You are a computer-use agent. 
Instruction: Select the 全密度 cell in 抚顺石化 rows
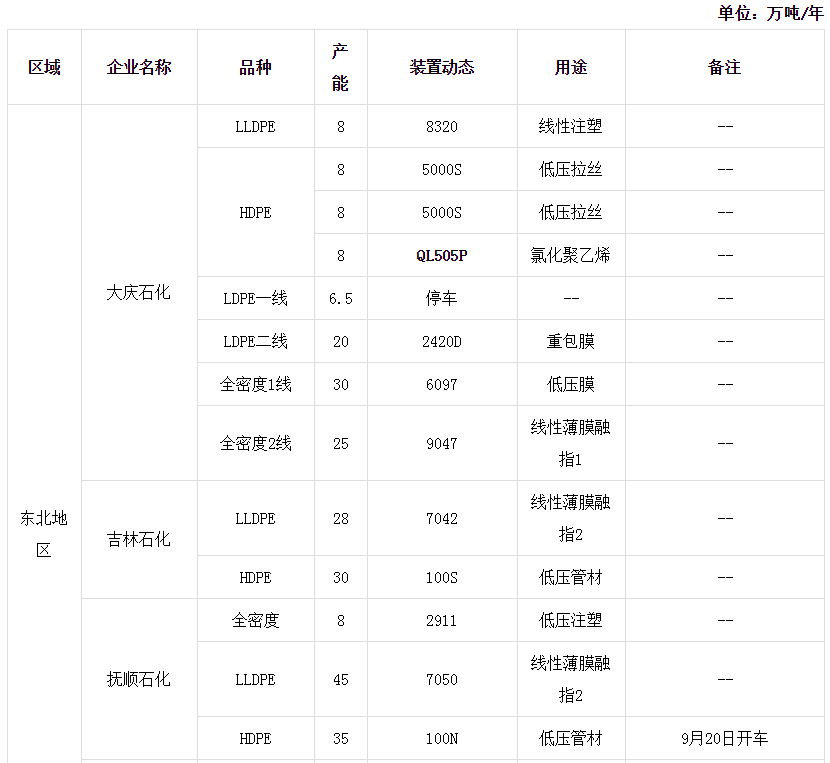coord(256,620)
